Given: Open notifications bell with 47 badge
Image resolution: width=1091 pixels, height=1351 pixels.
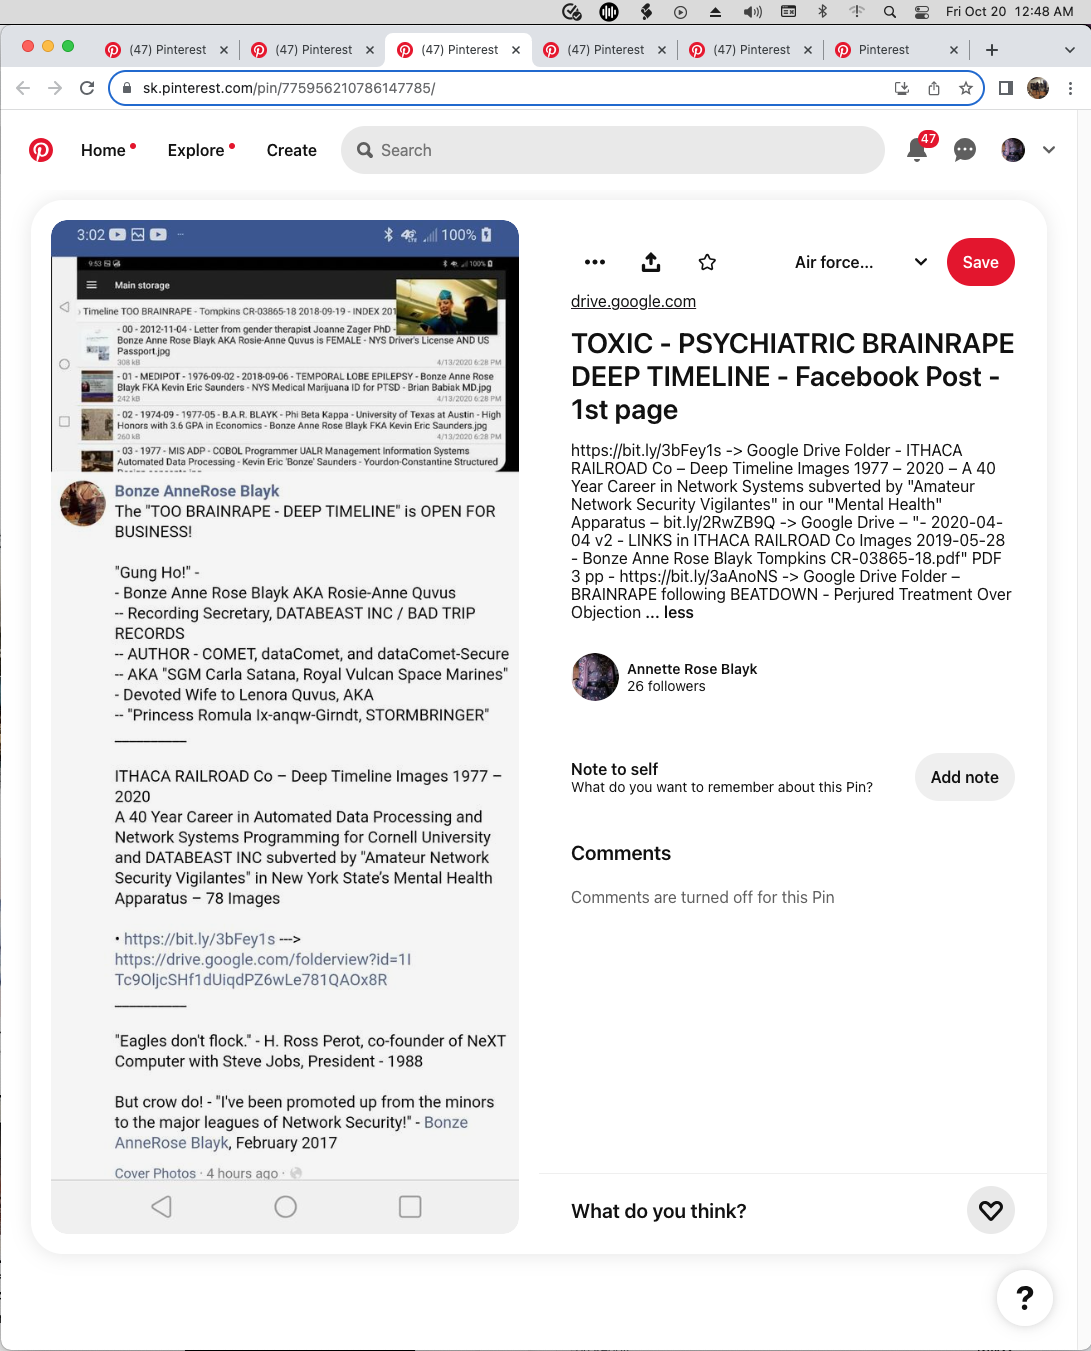Looking at the screenshot, I should 917,150.
